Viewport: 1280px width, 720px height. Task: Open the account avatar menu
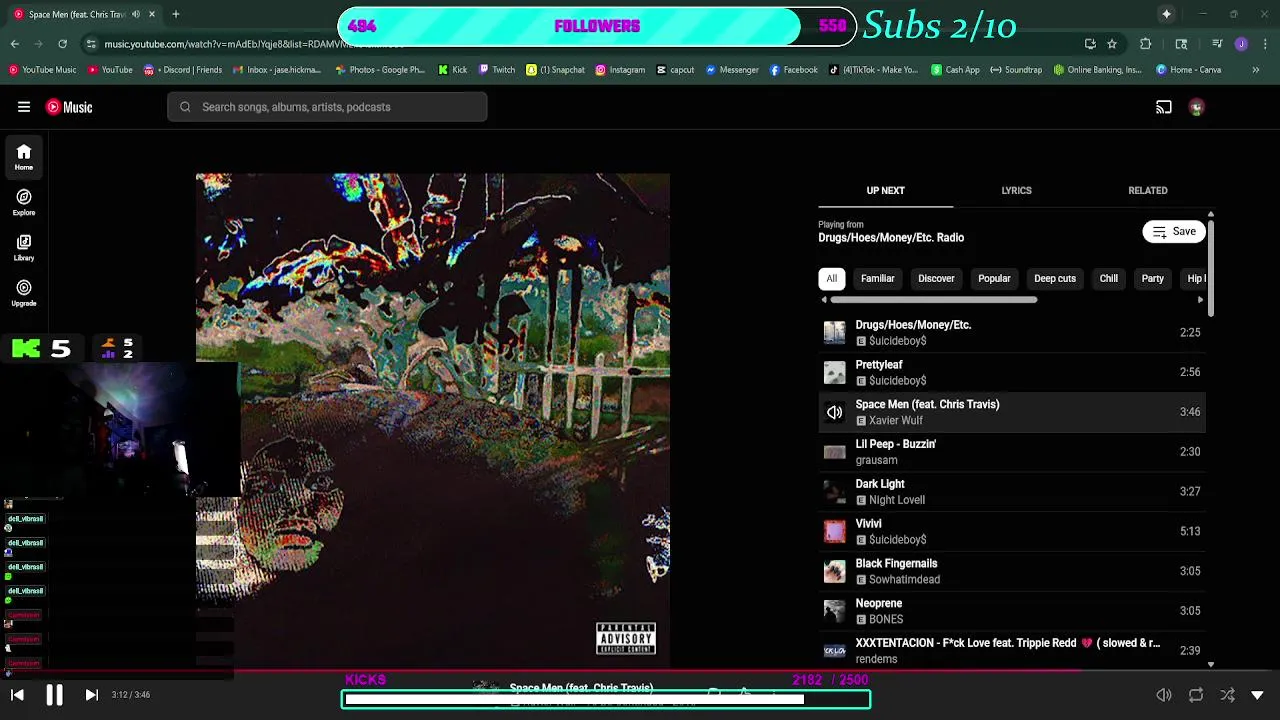point(1196,107)
